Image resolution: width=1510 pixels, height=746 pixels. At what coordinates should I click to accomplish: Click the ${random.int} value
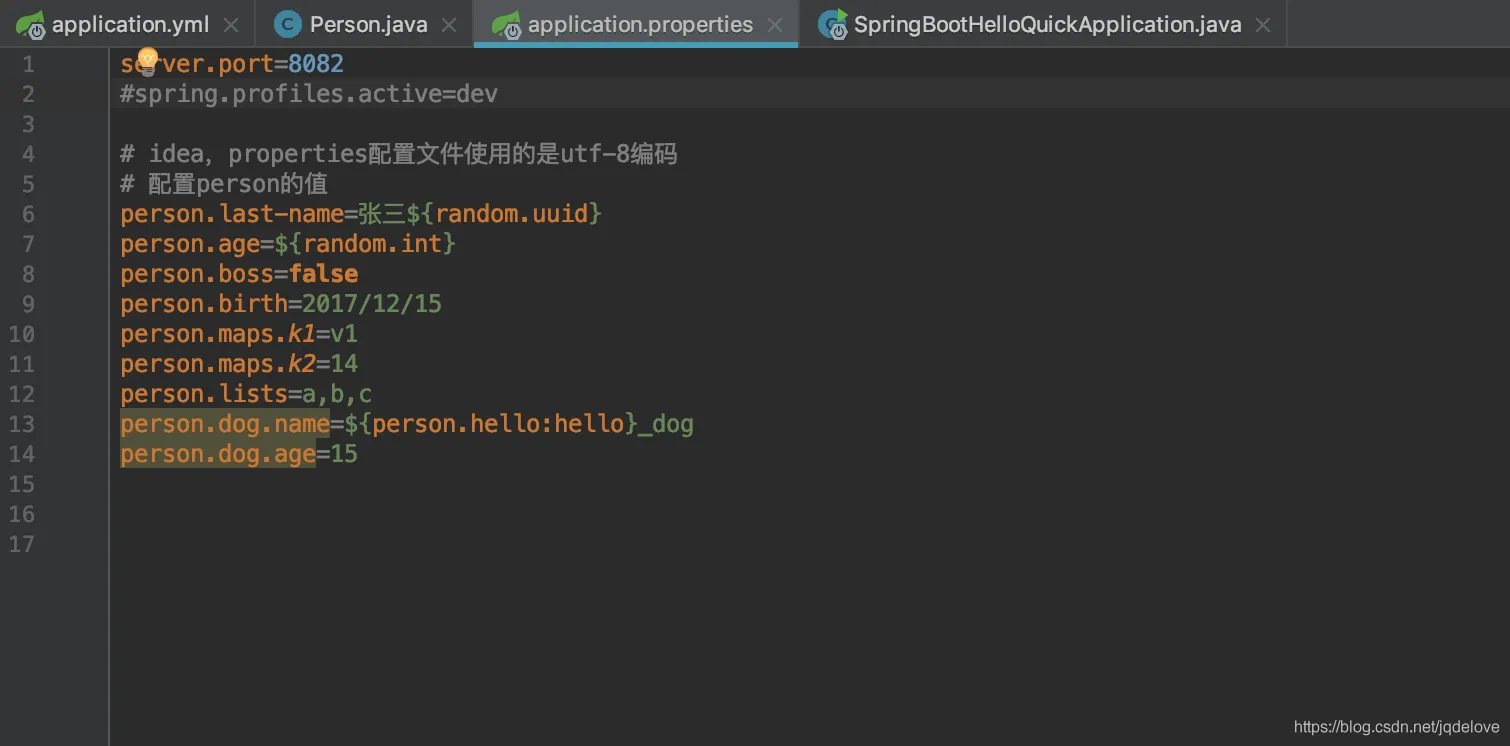[365, 244]
